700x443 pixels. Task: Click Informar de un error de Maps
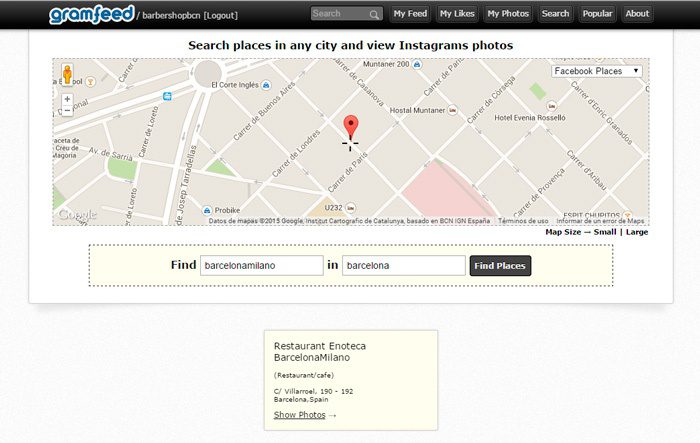pos(600,221)
